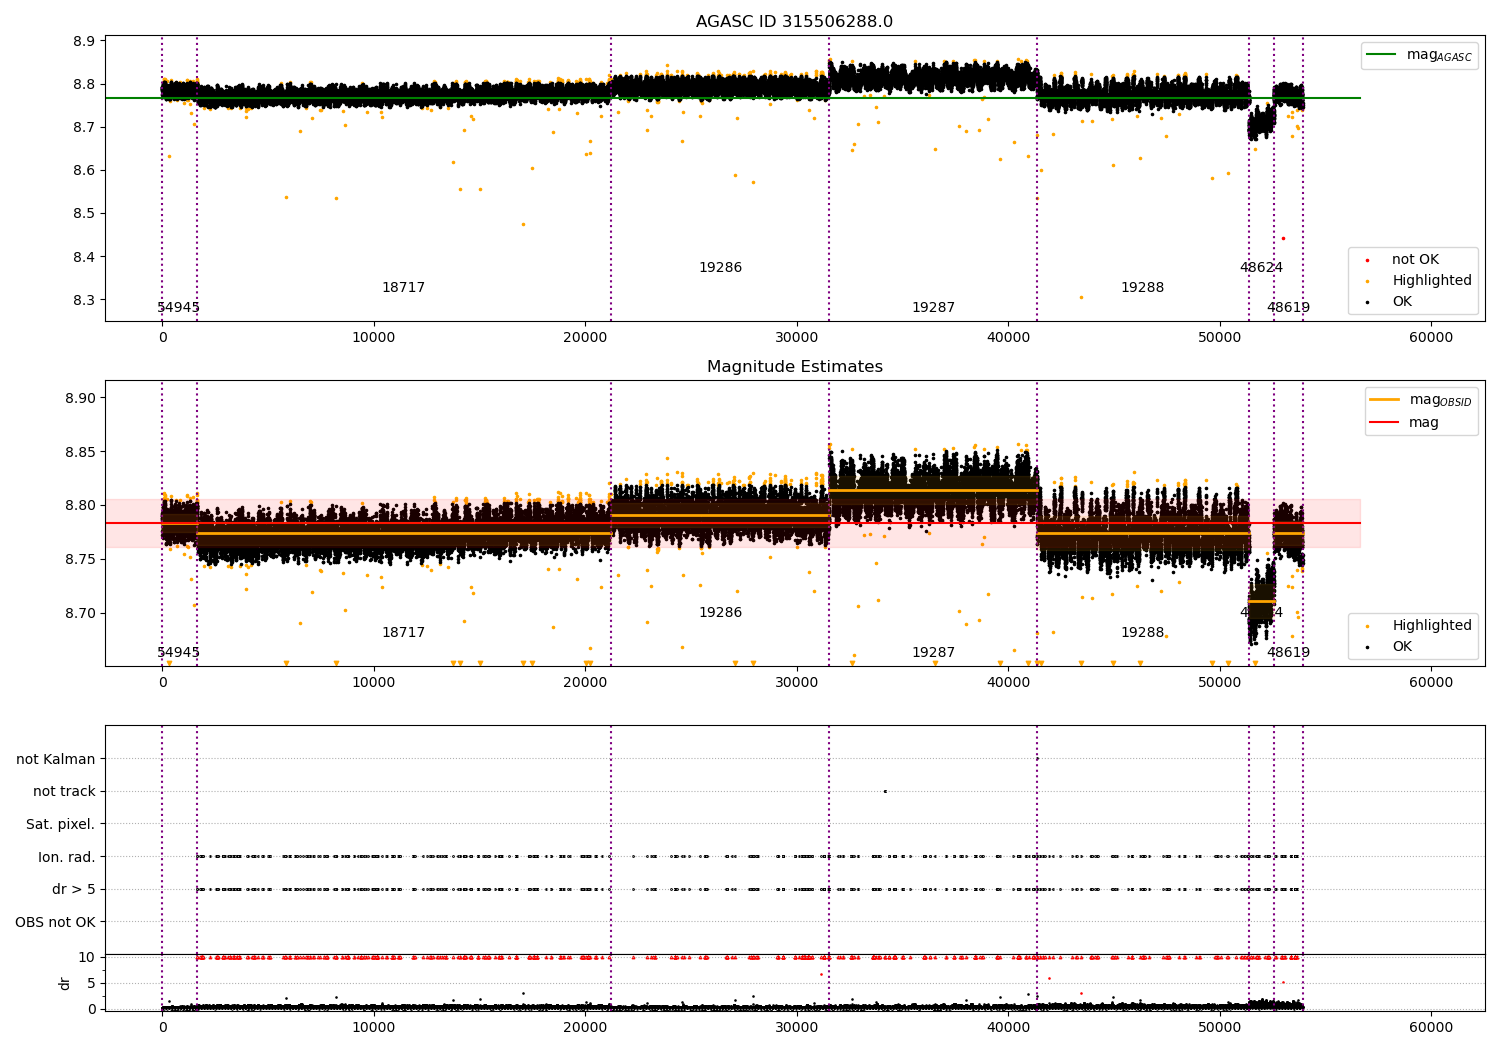
Task: Click the lone 'not track' marker point
Action: (885, 791)
